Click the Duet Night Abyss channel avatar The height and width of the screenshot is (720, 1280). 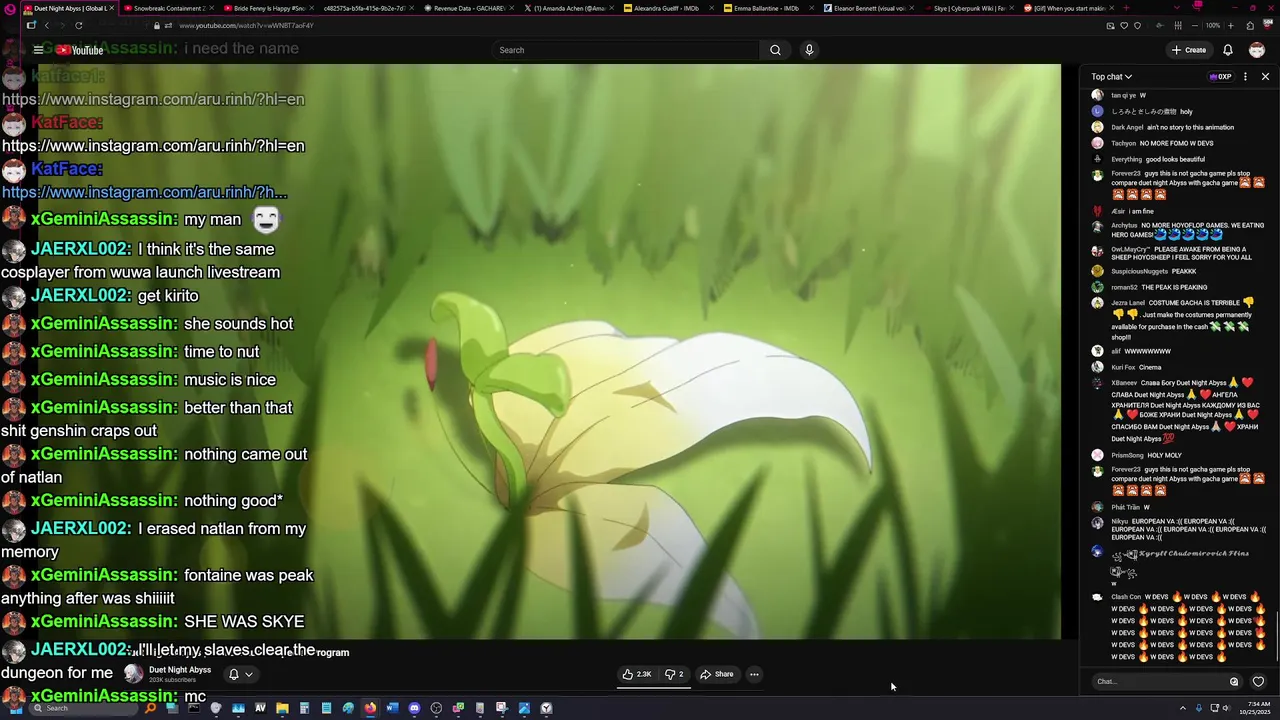pos(133,674)
